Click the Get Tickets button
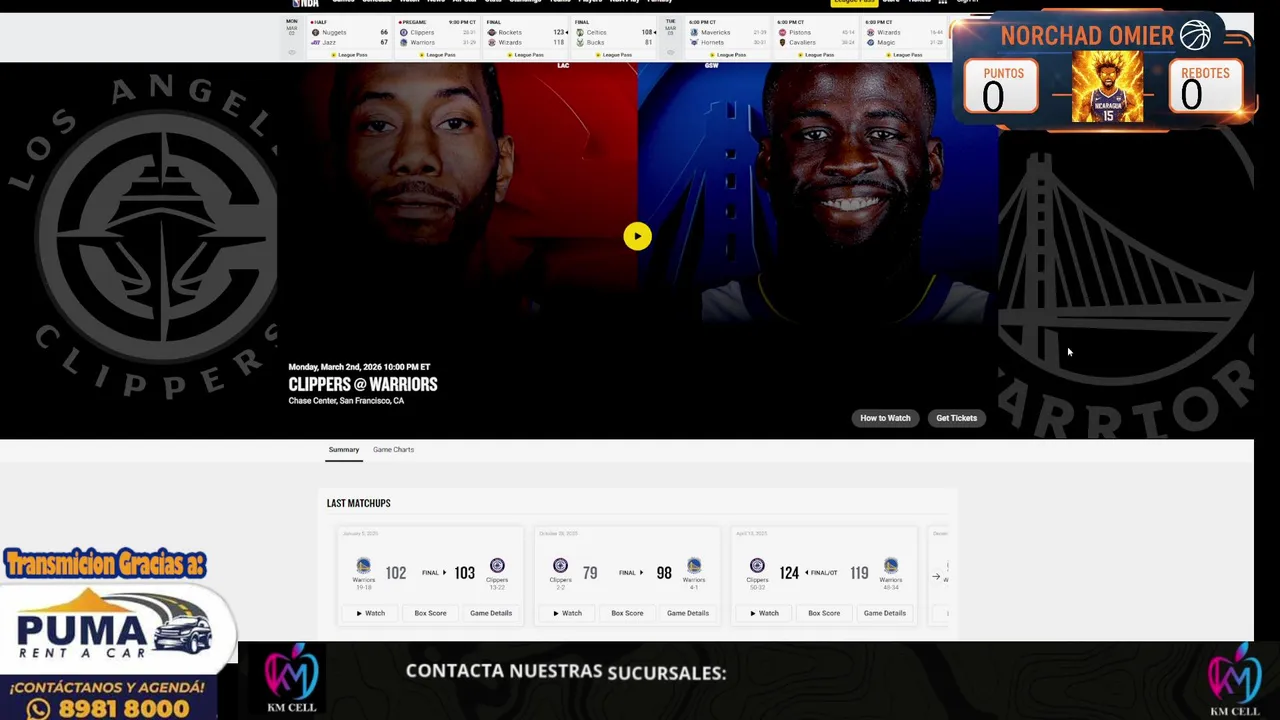The width and height of the screenshot is (1280, 720). 956,418
